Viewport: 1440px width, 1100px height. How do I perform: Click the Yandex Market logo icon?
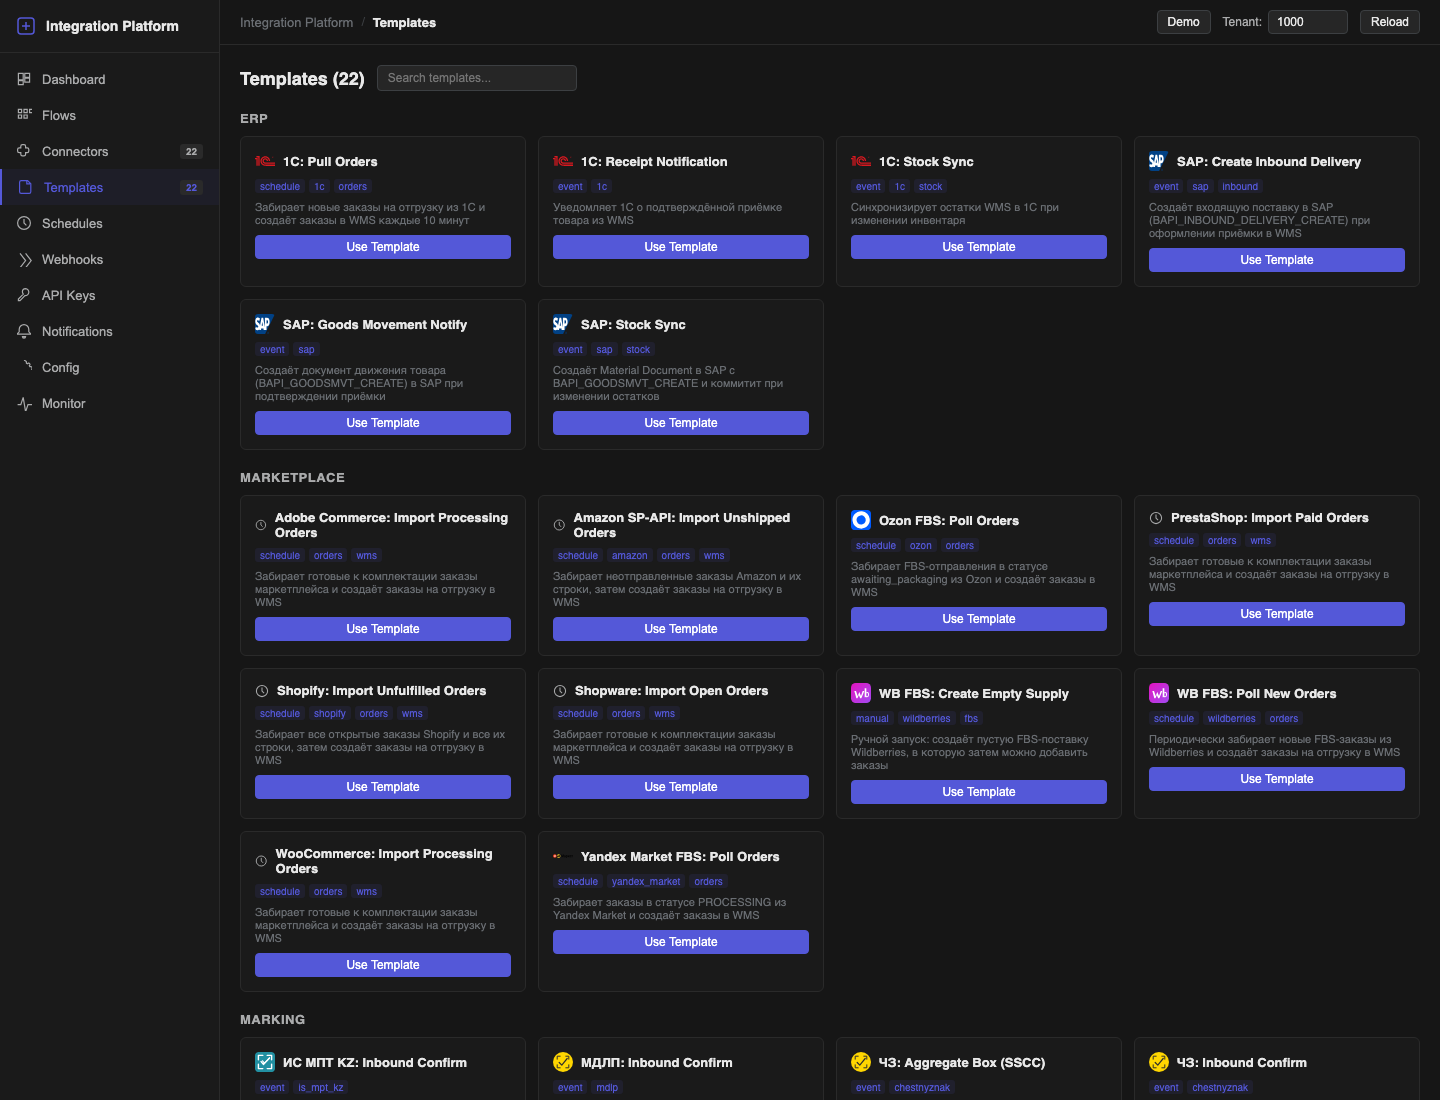click(562, 856)
